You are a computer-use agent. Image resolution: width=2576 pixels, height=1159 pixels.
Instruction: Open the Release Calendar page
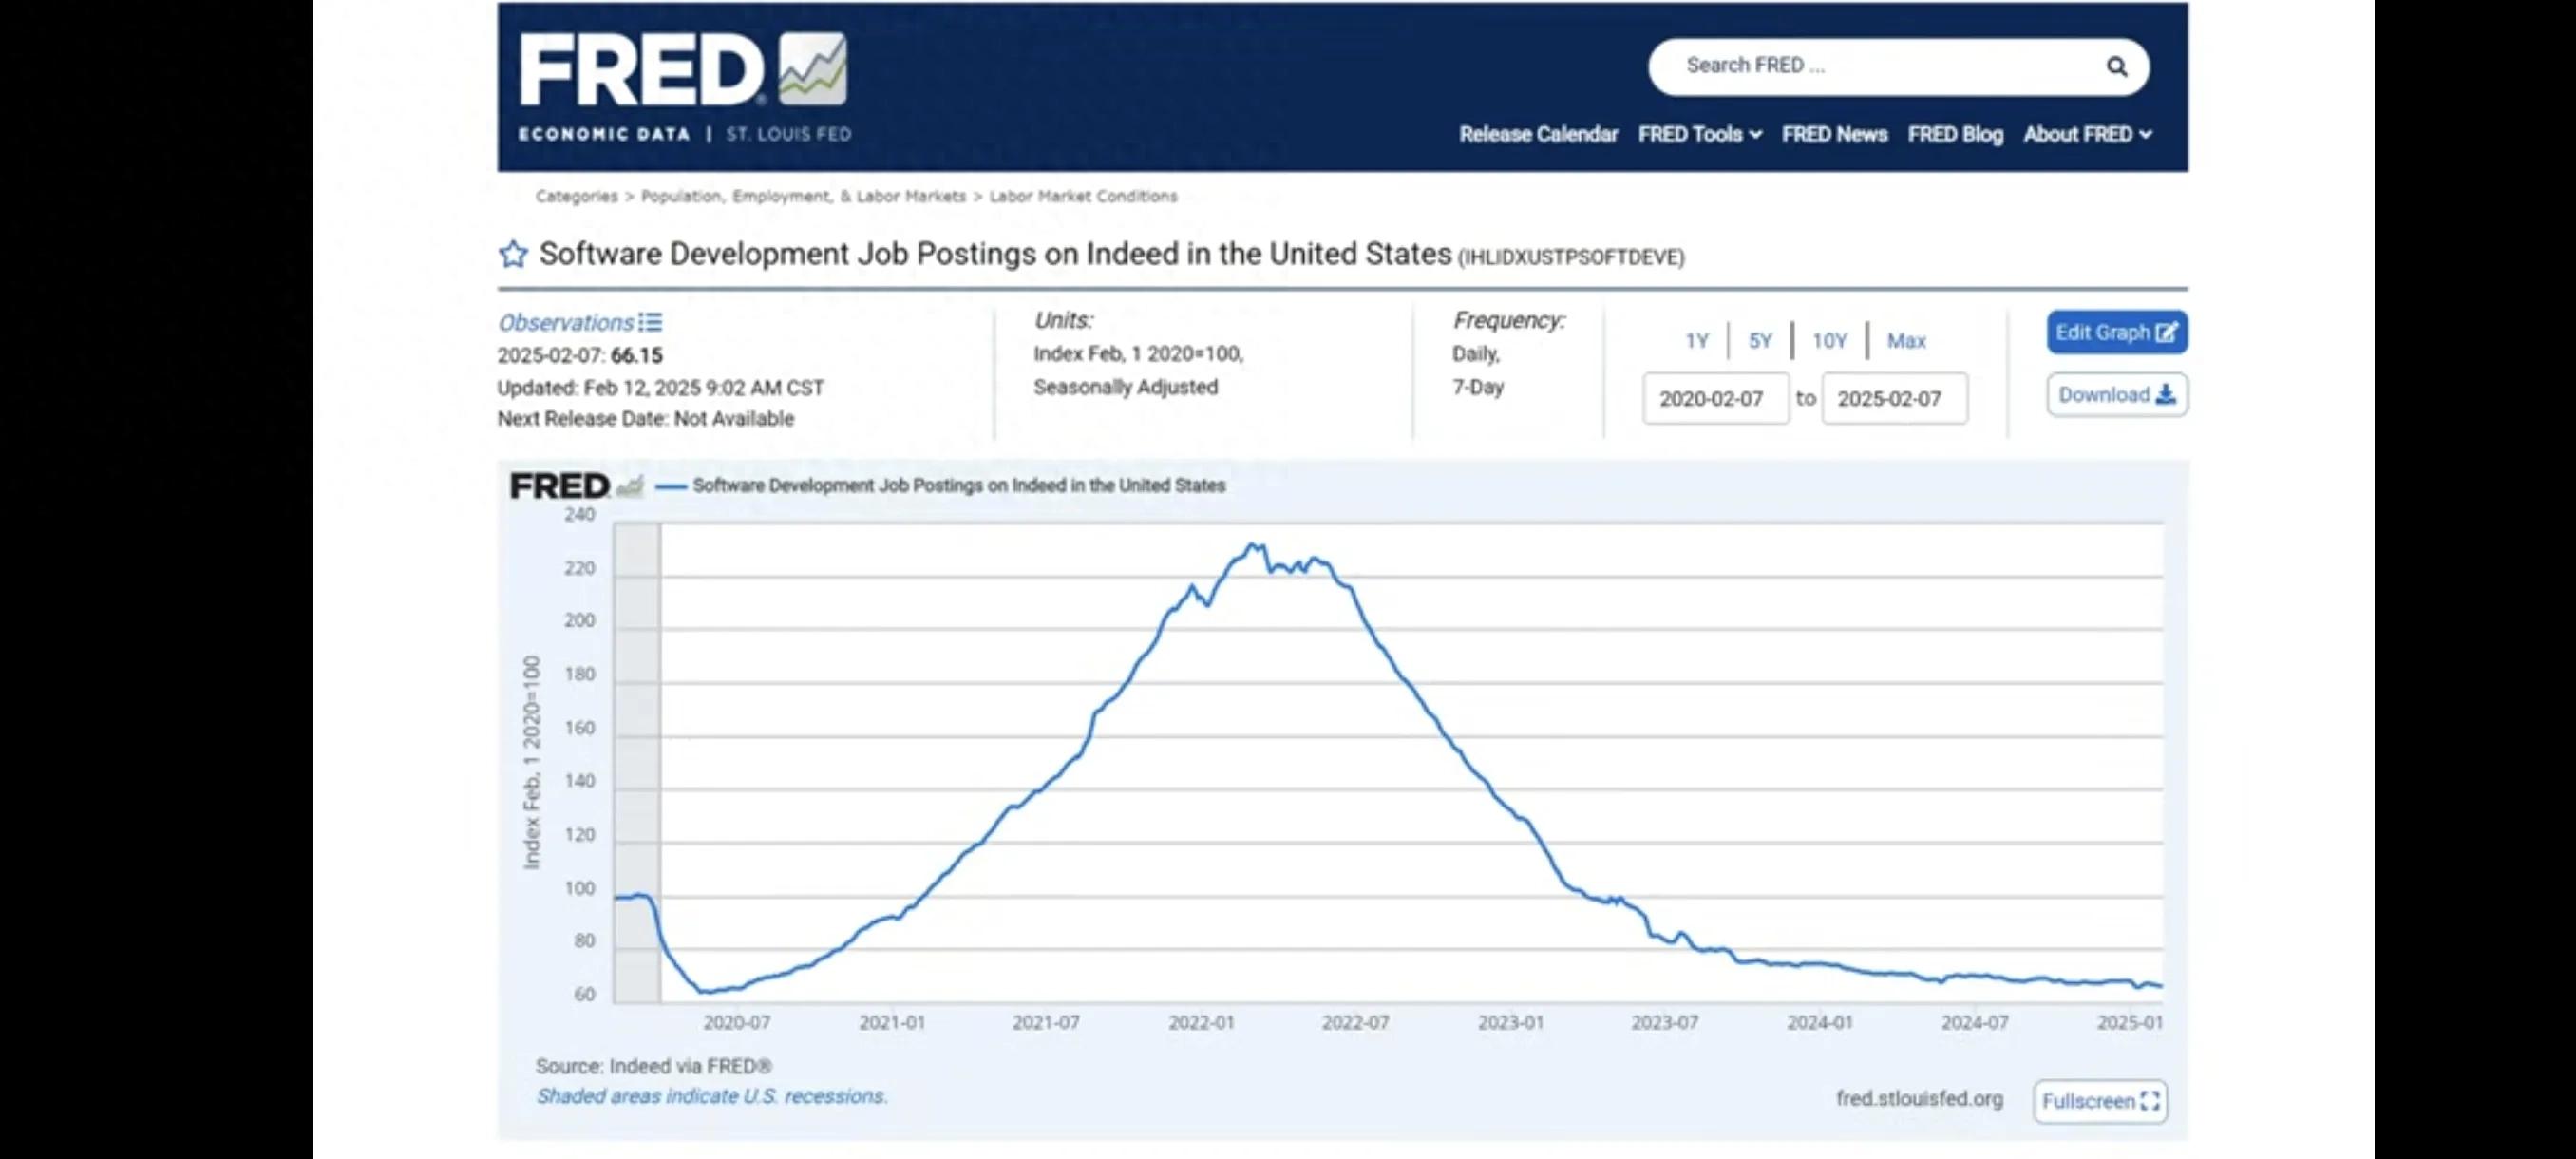pyautogui.click(x=1537, y=135)
